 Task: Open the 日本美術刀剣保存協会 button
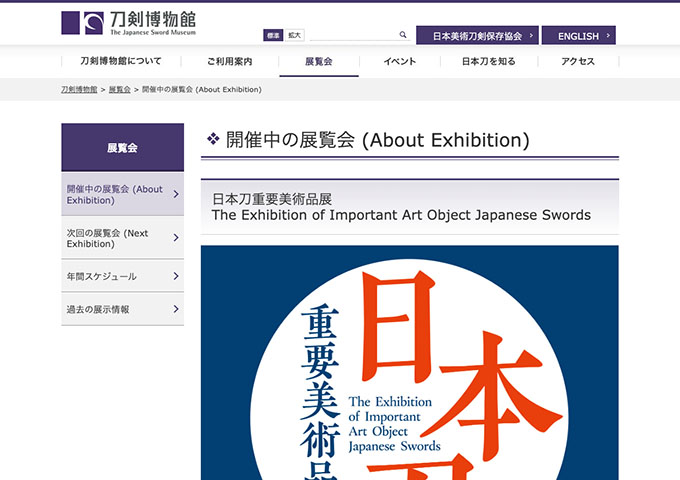click(477, 36)
